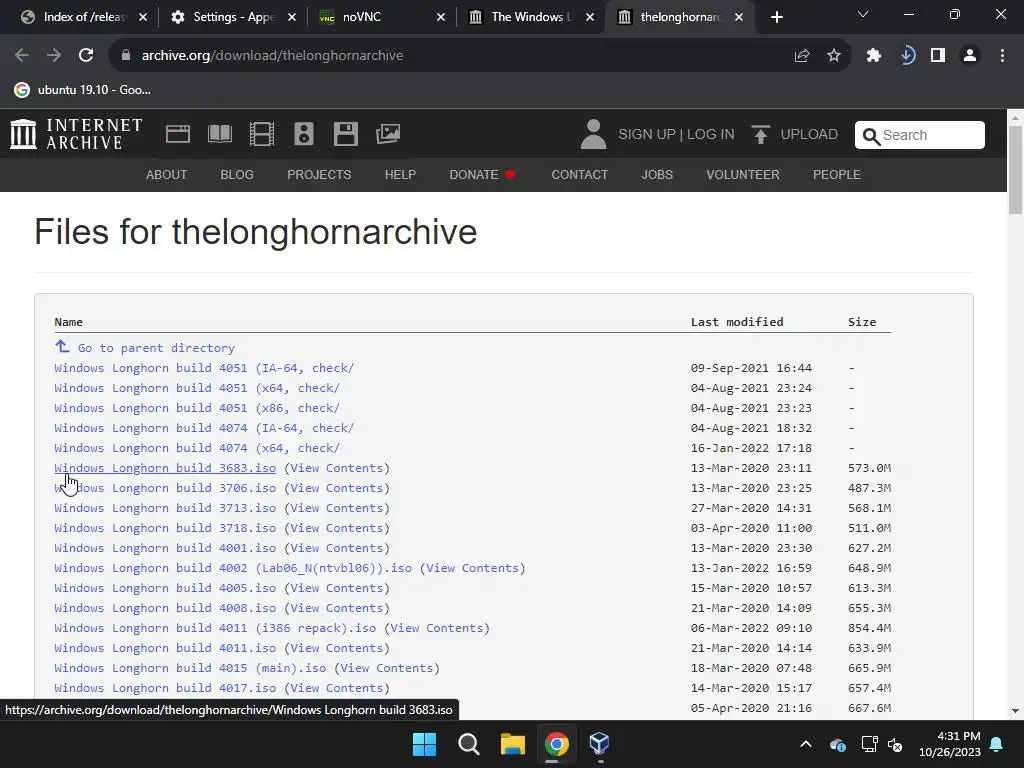Close the noVNC tab

pyautogui.click(x=441, y=17)
